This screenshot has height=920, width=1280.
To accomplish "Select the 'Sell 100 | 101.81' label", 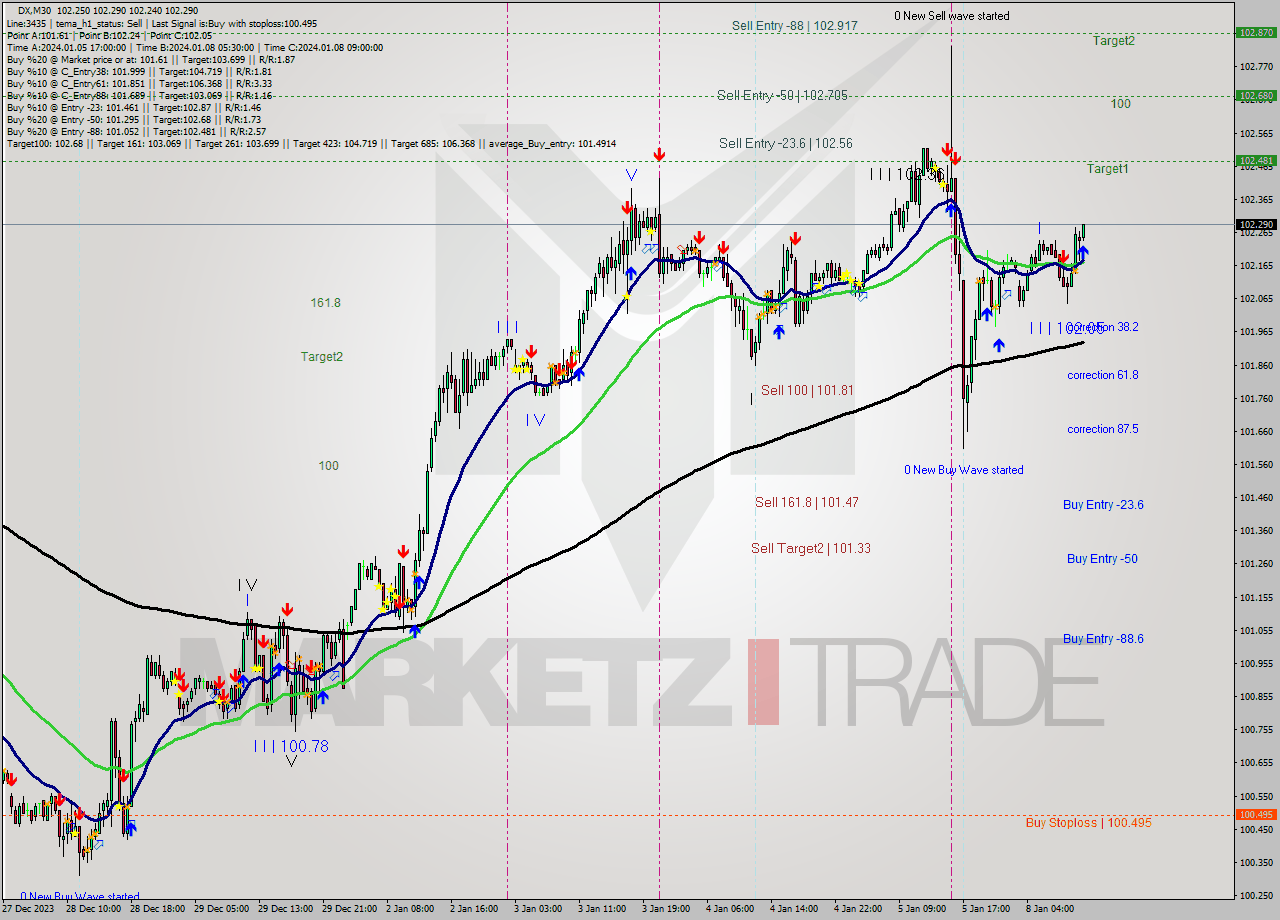I will 807,390.
